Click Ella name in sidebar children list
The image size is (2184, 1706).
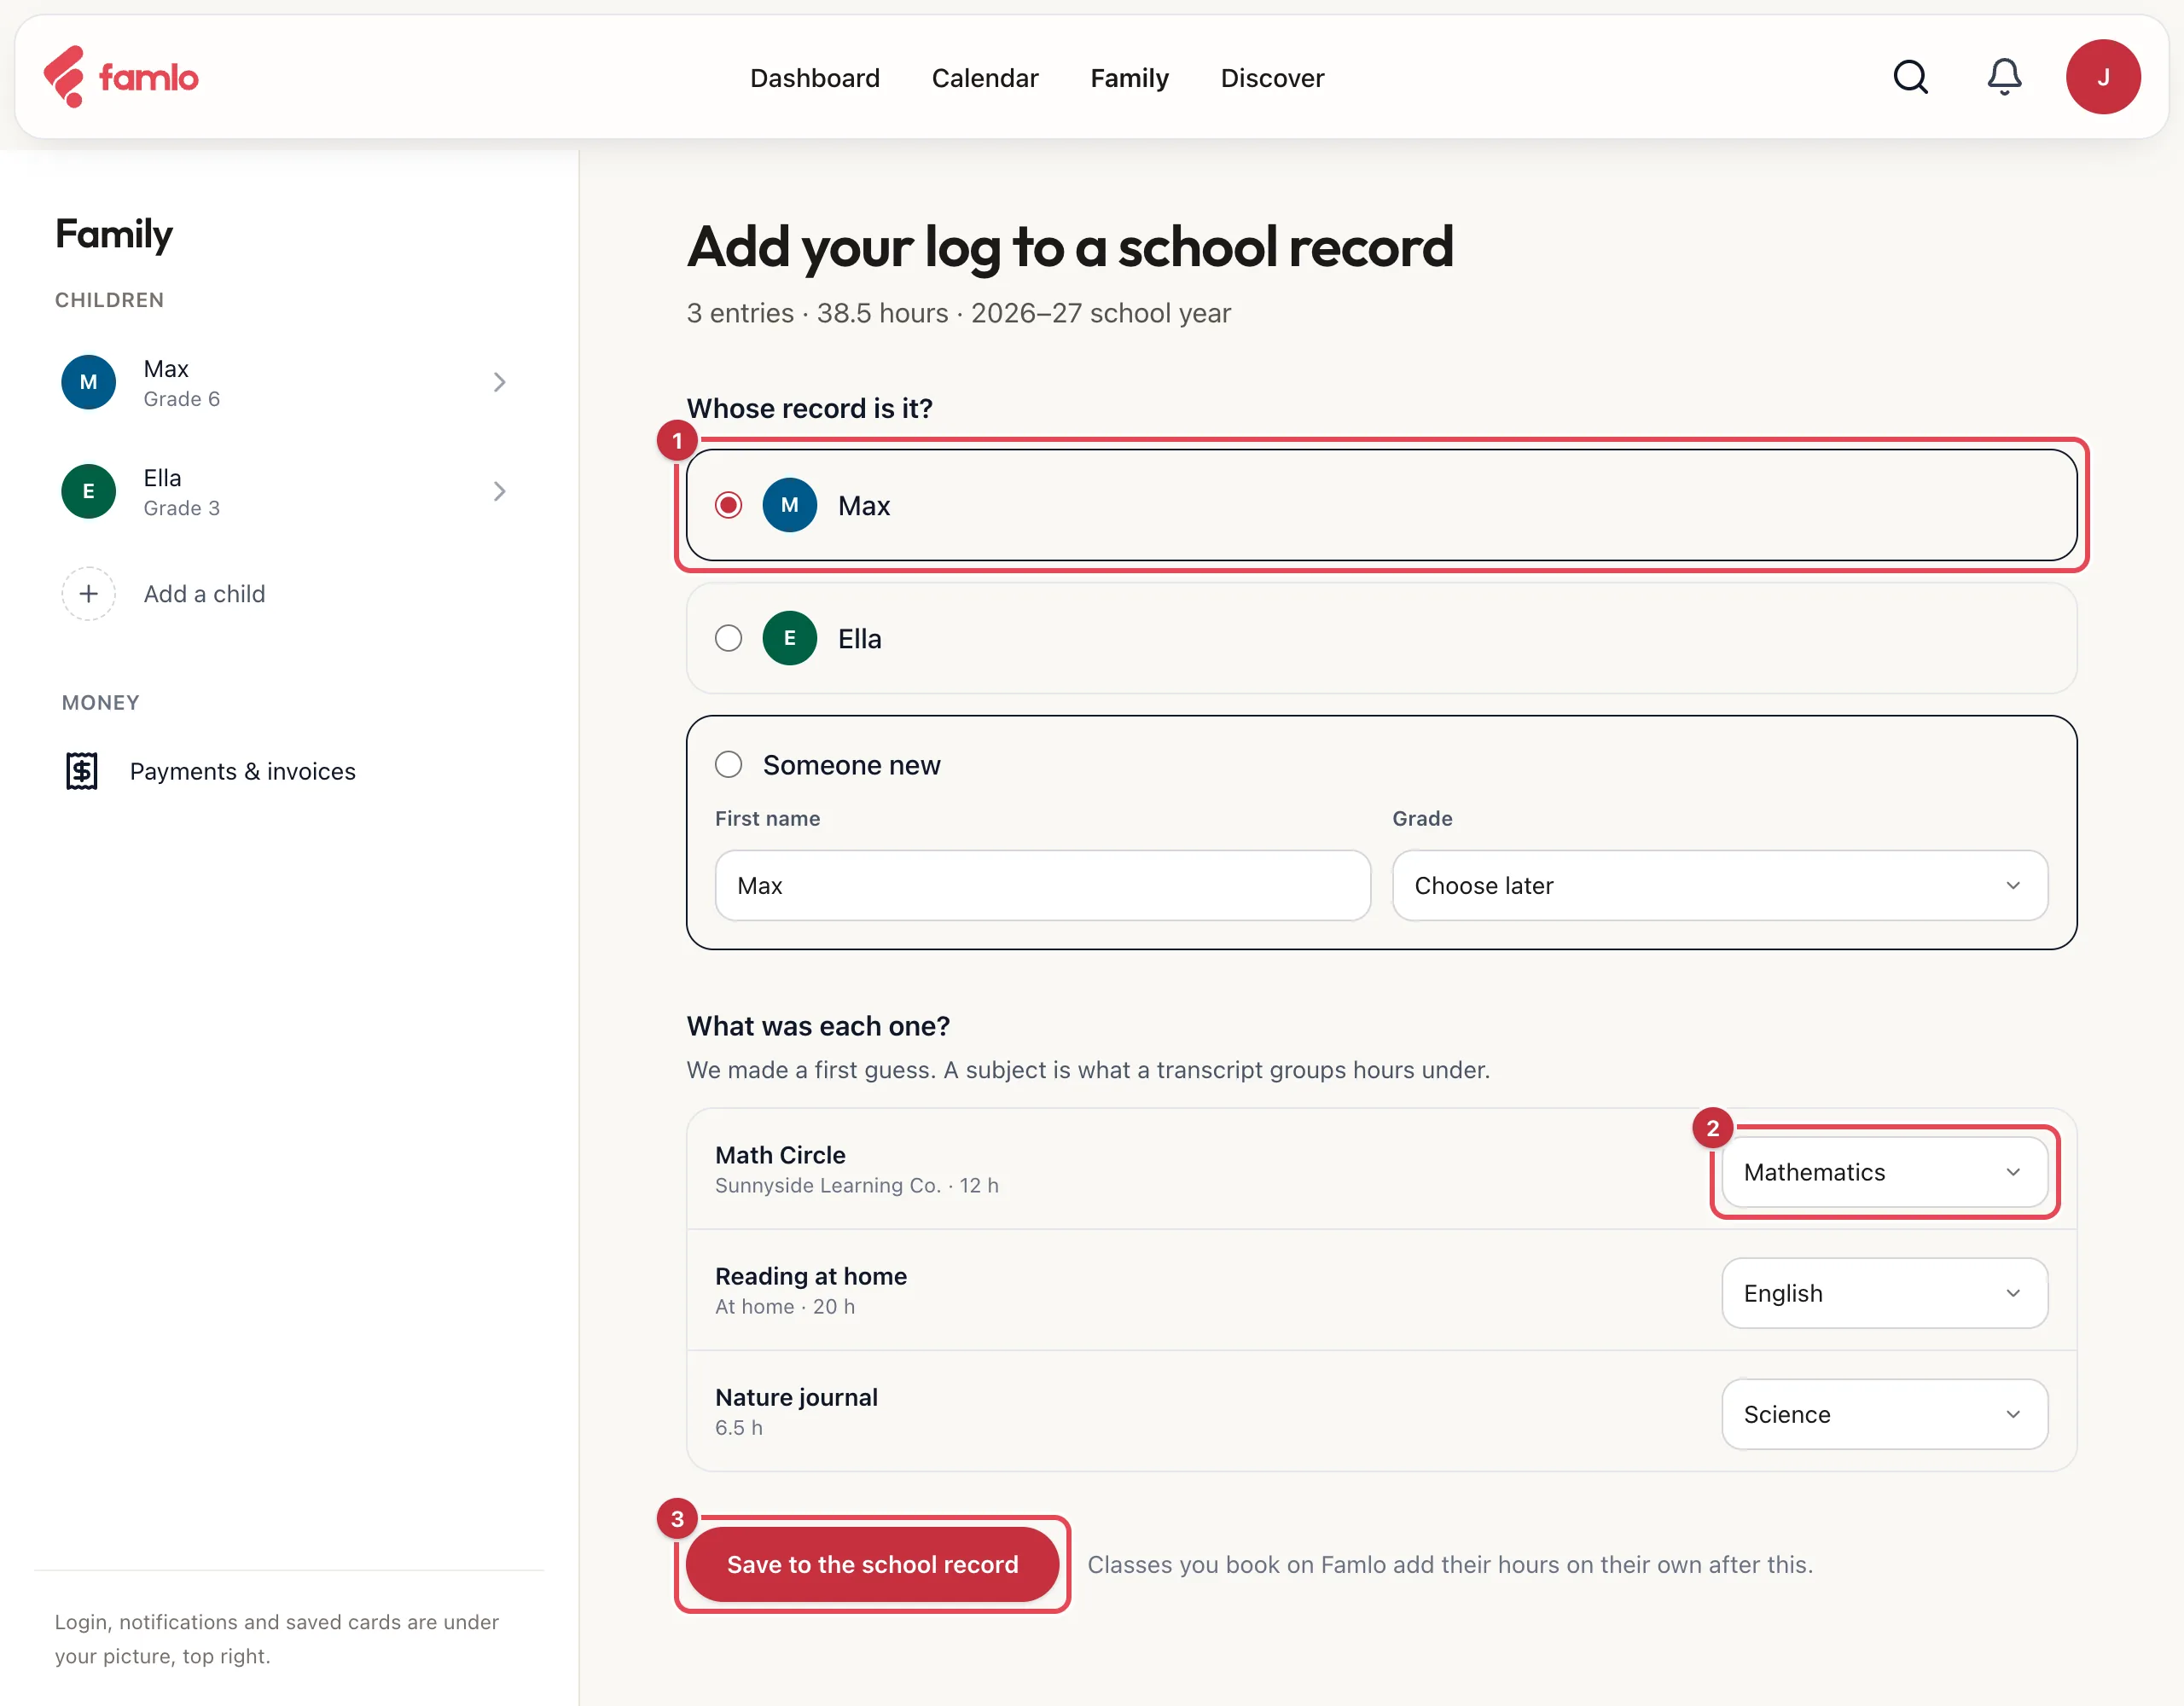pyautogui.click(x=162, y=478)
